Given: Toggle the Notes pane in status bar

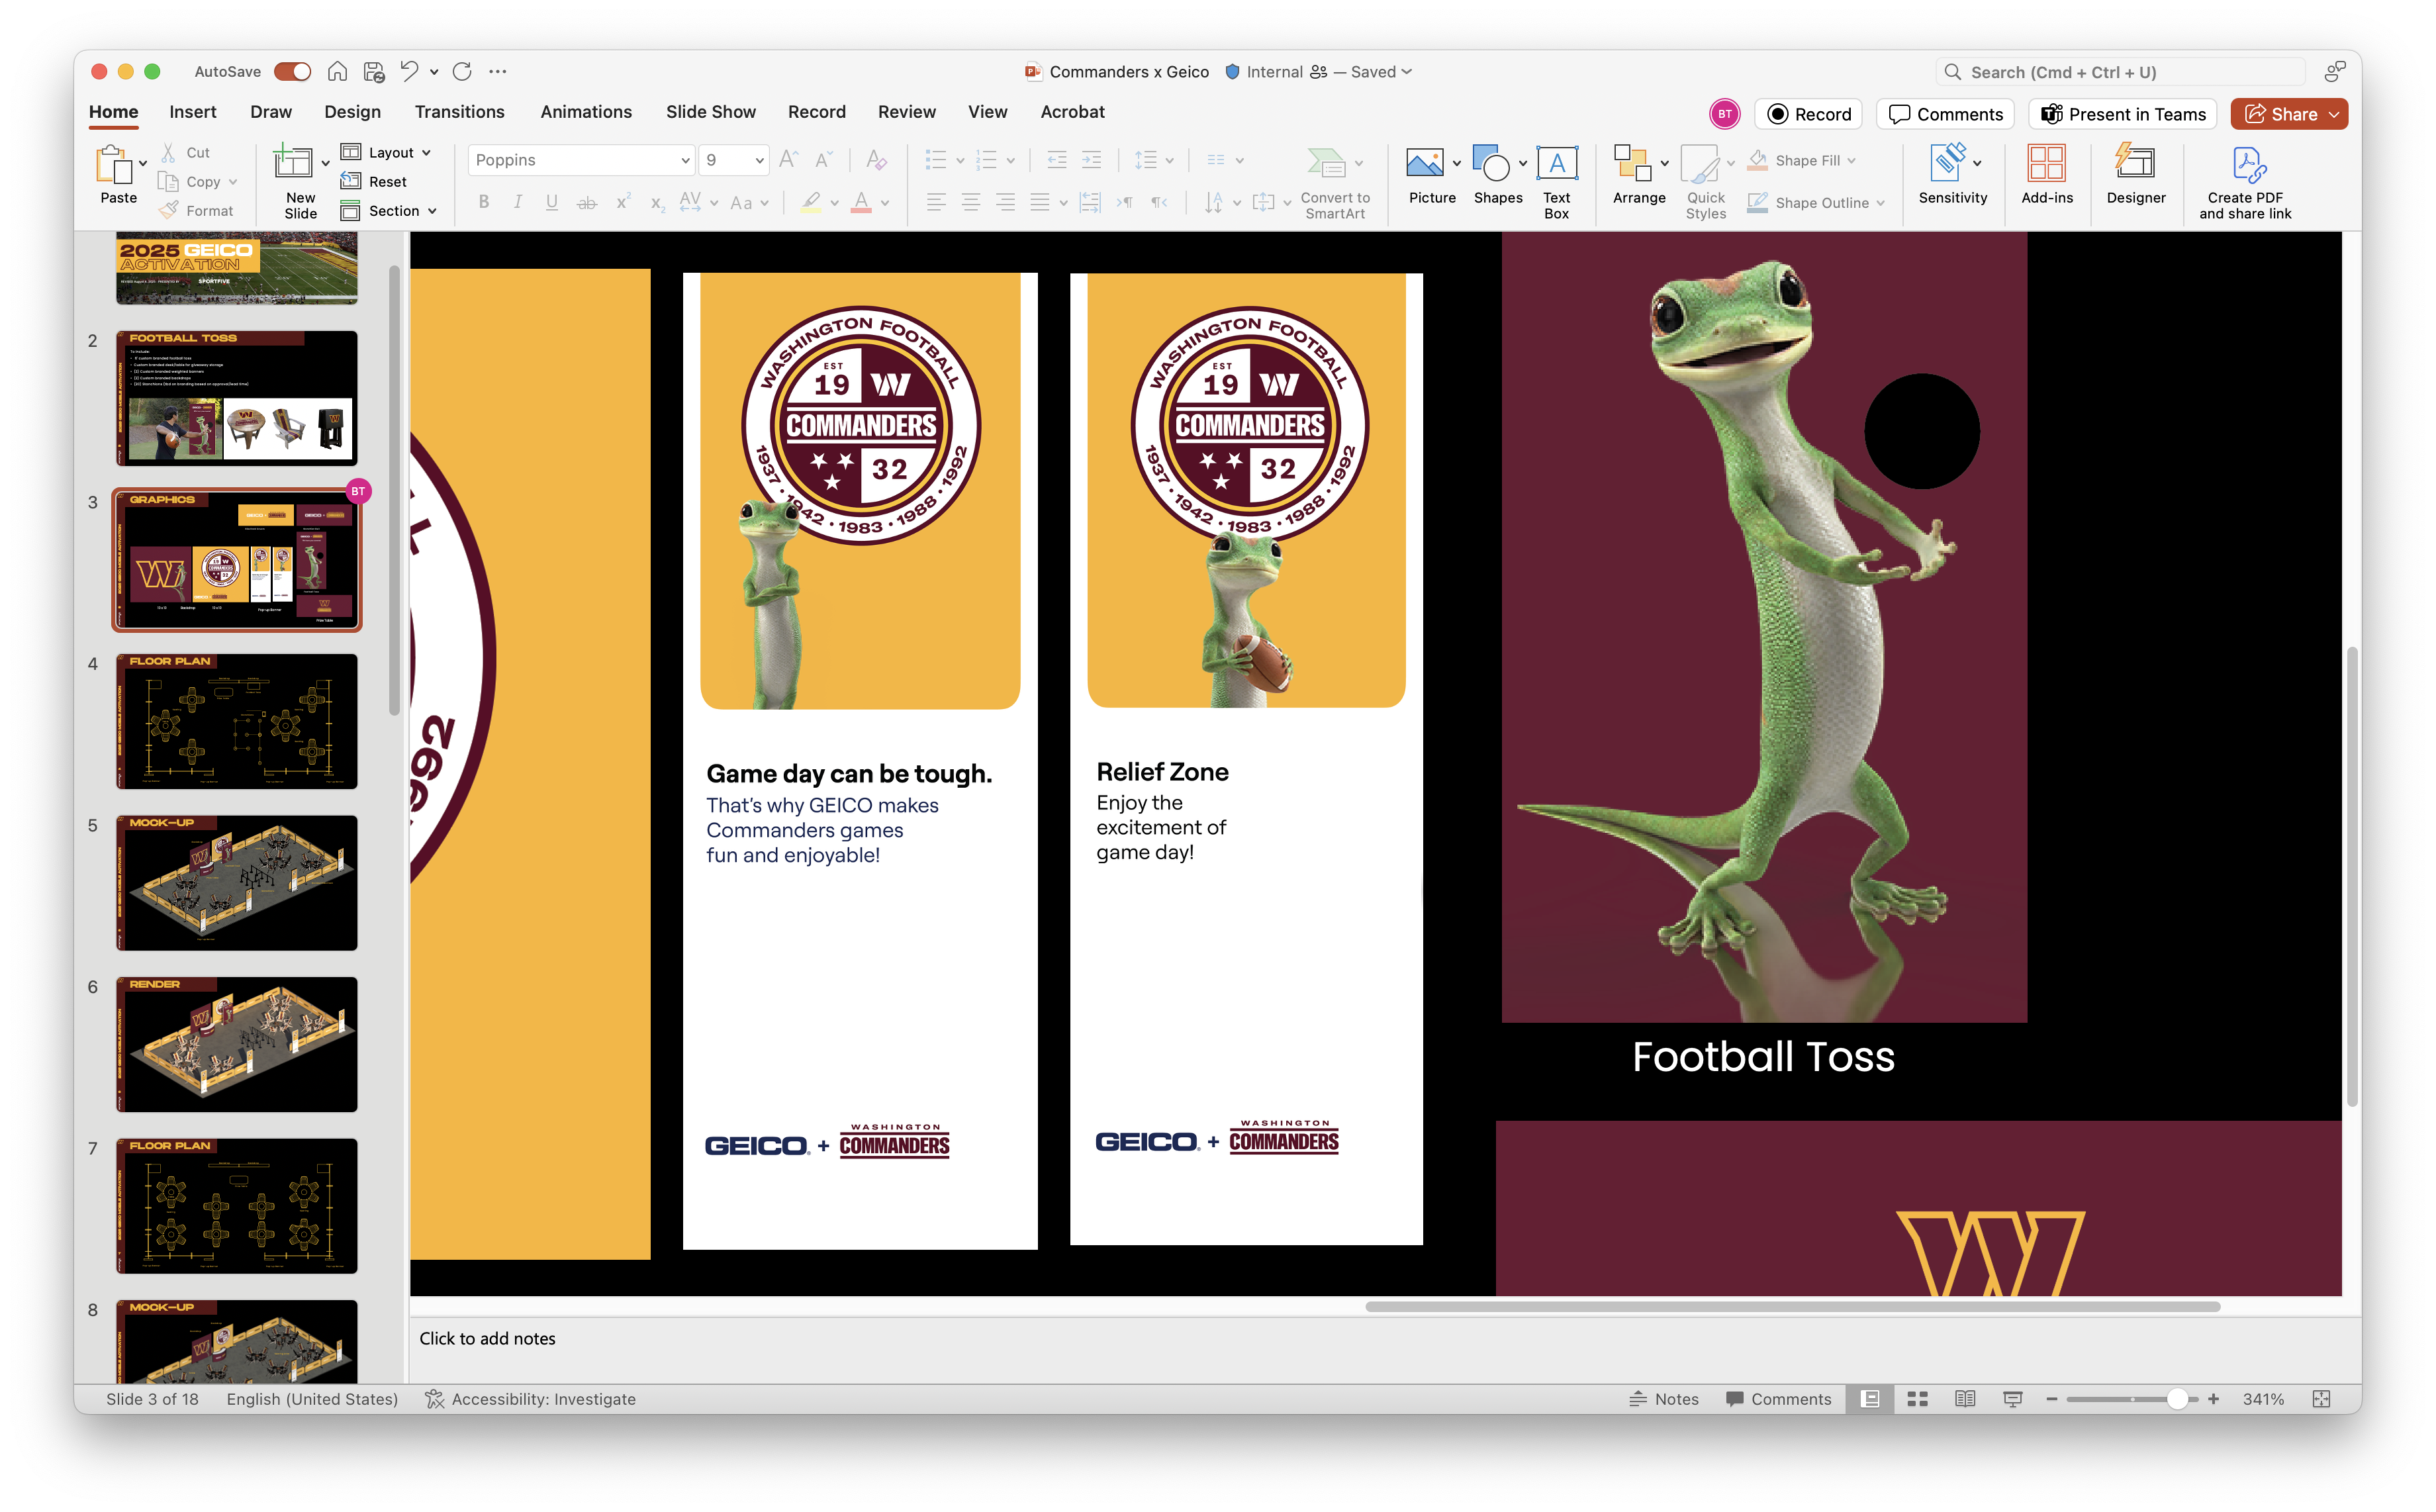Looking at the screenshot, I should [x=1665, y=1399].
